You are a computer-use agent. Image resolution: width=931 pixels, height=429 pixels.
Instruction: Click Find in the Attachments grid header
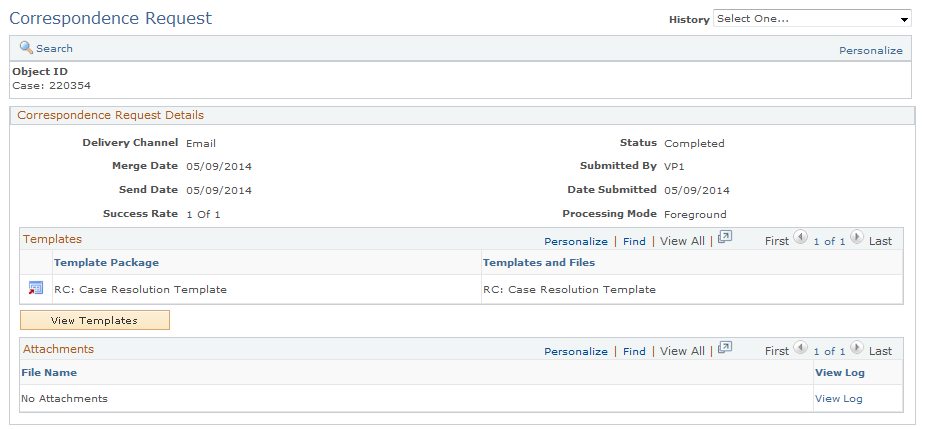click(634, 351)
